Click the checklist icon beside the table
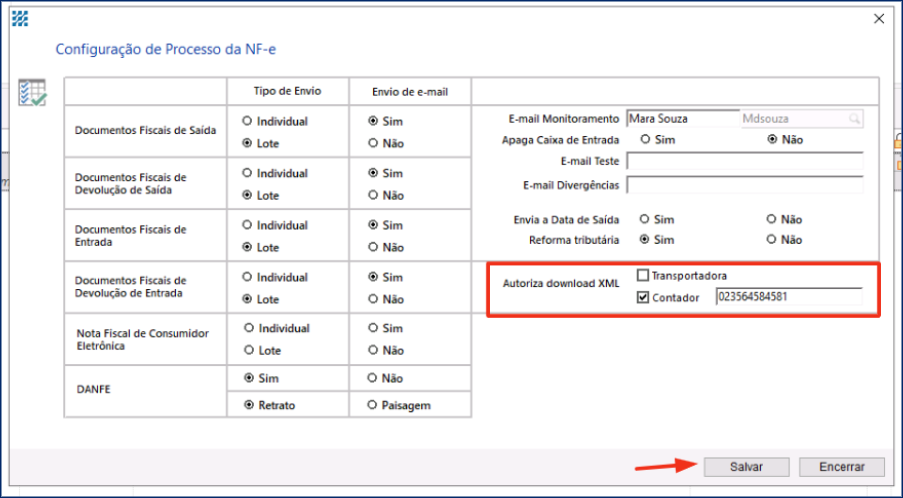Image resolution: width=903 pixels, height=498 pixels. click(x=32, y=92)
